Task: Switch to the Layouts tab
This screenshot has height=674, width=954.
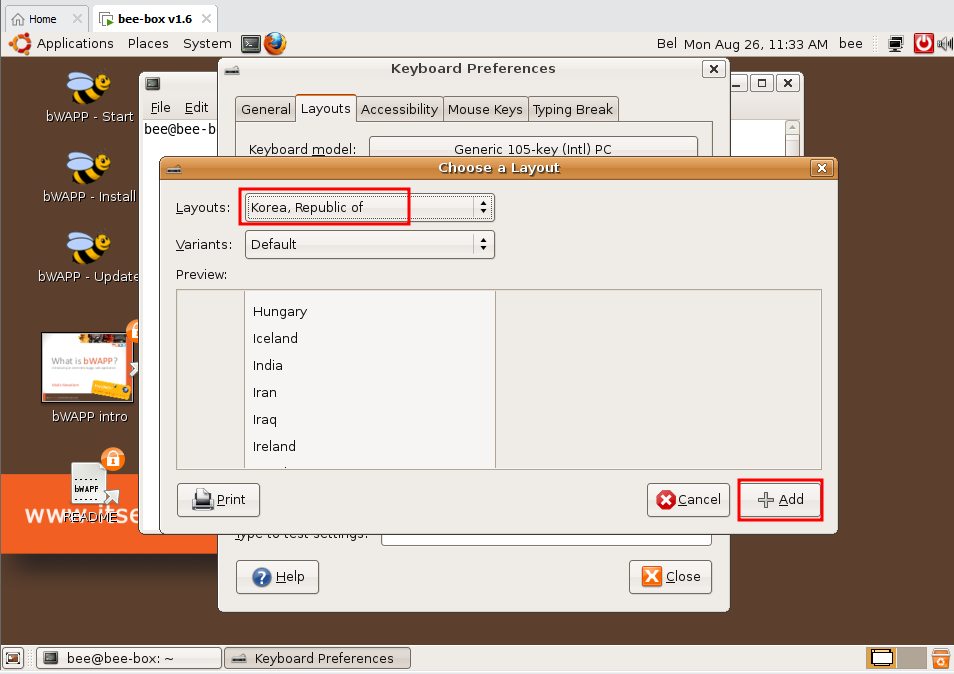Action: (326, 108)
